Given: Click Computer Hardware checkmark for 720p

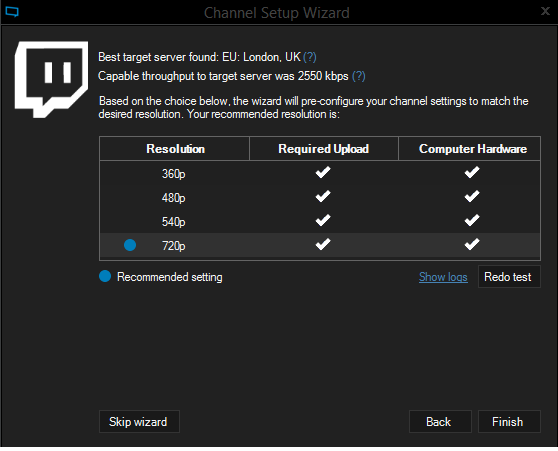Looking at the screenshot, I should tap(472, 244).
